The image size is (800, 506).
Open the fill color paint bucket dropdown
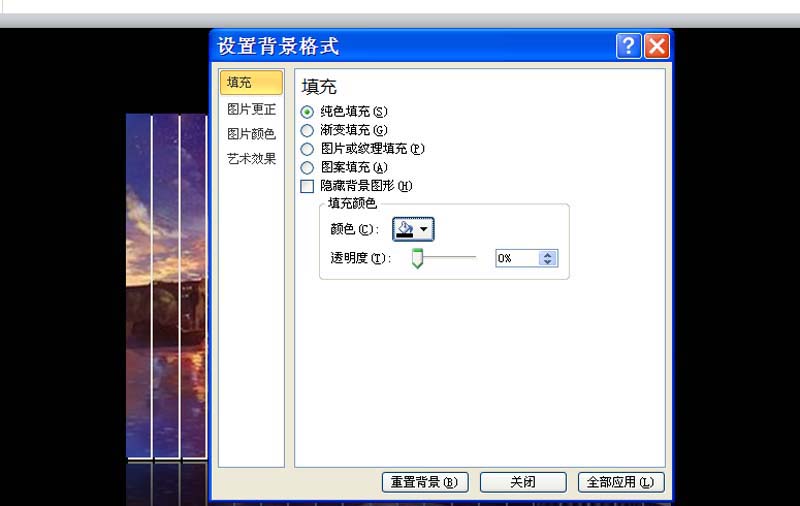coord(413,229)
